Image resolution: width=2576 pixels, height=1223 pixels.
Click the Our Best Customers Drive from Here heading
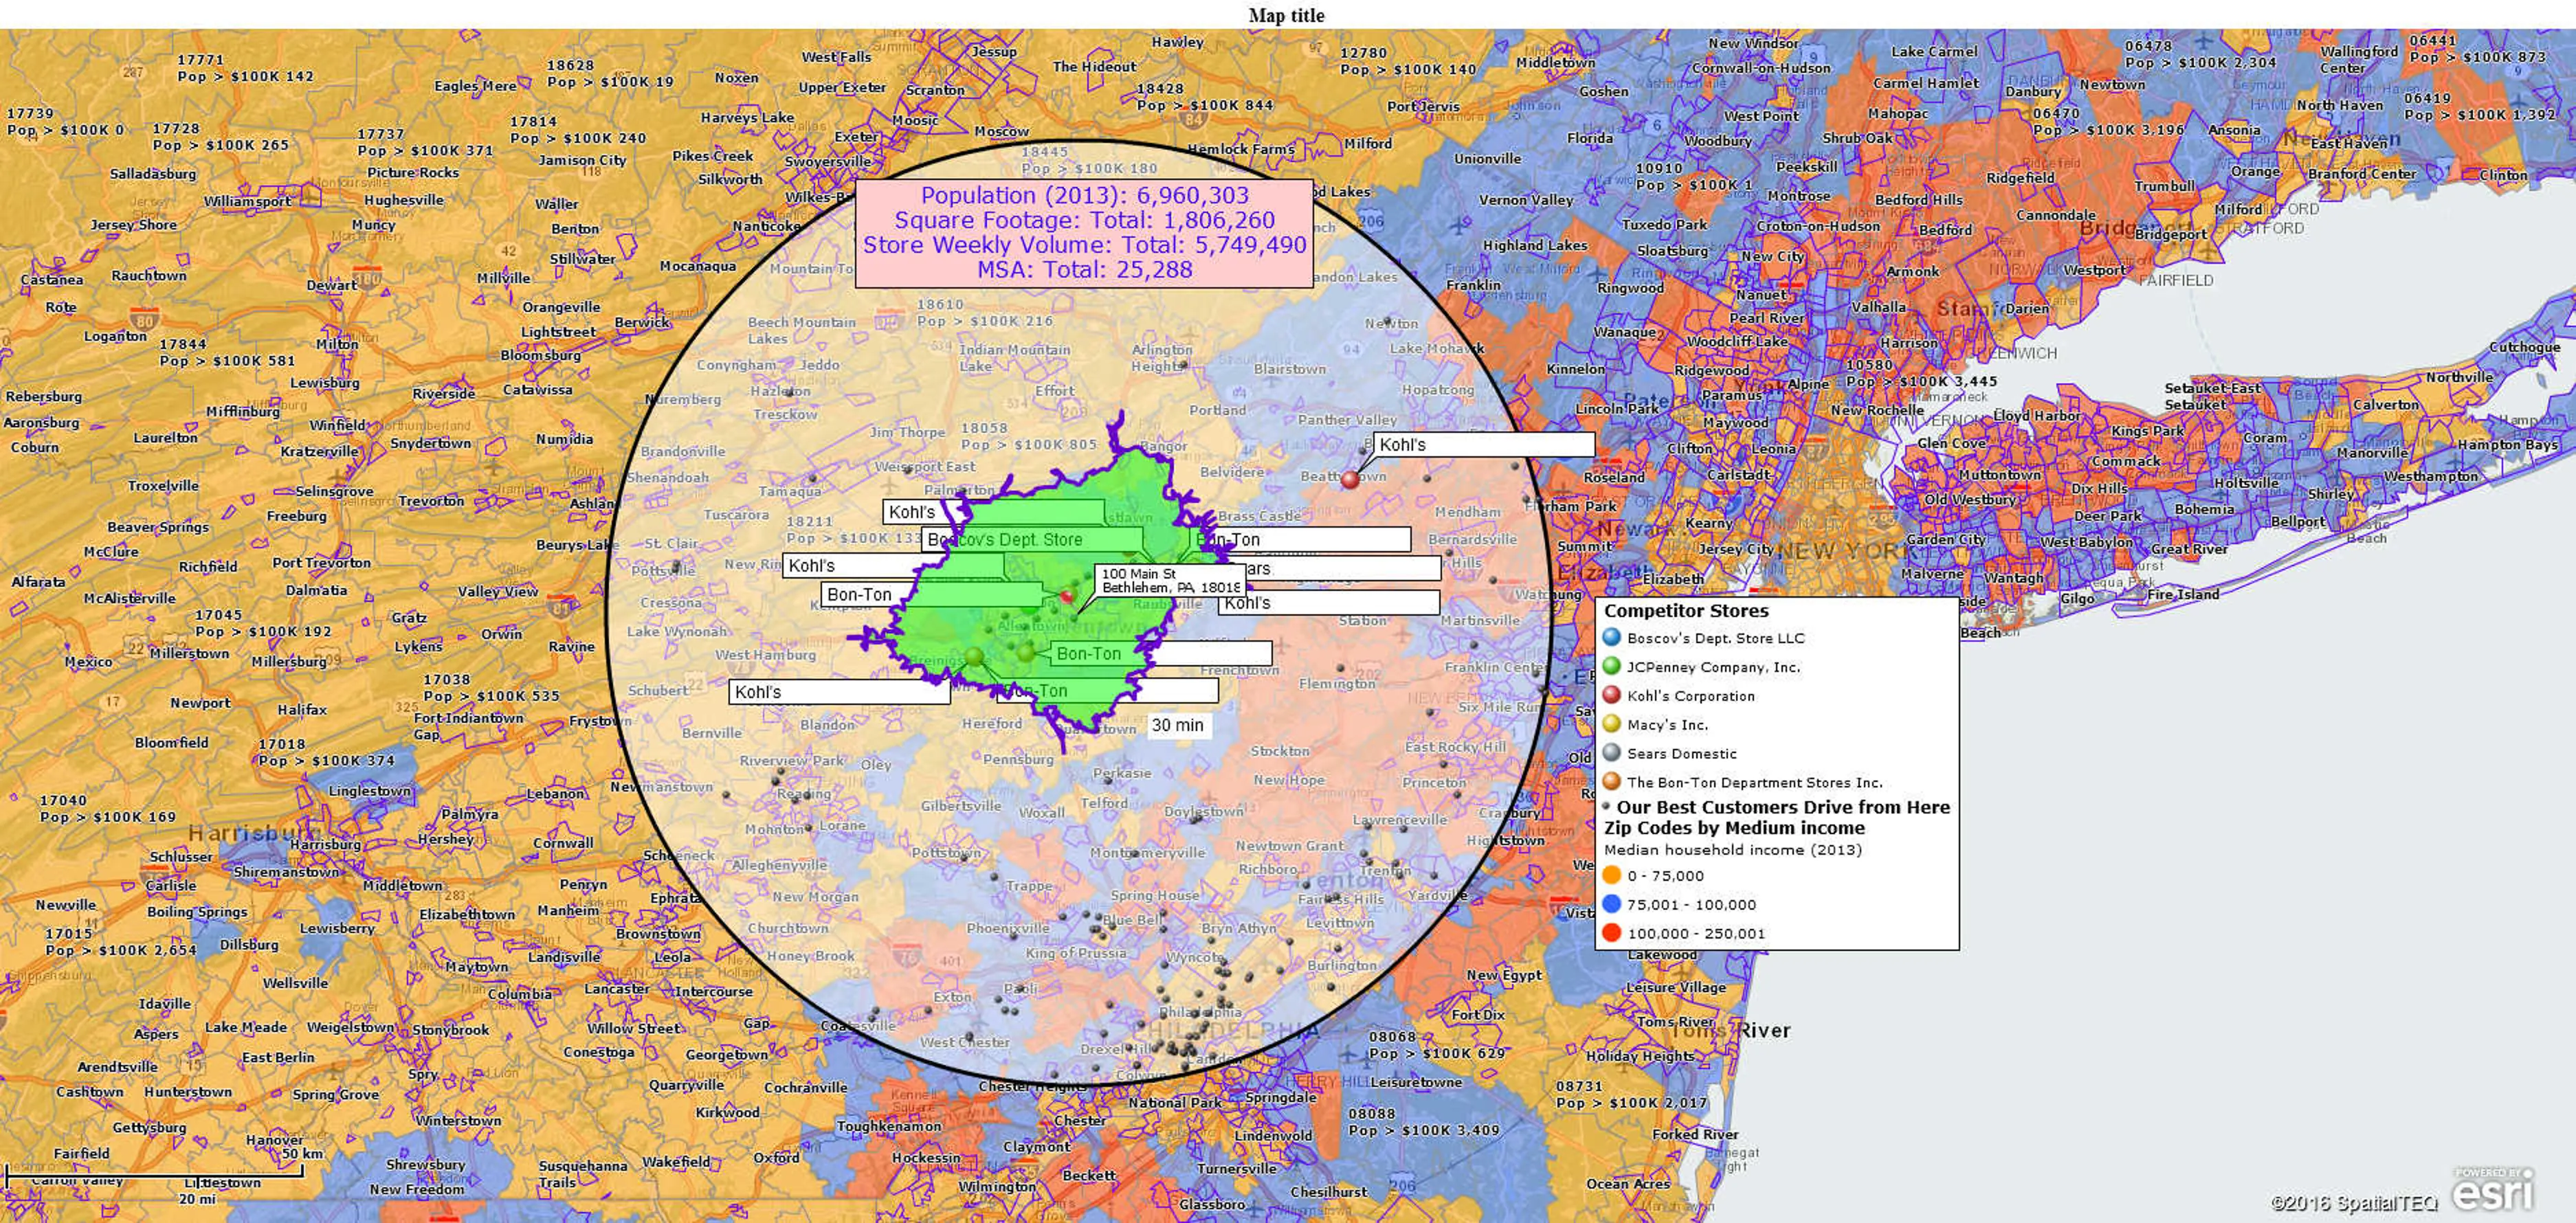click(1783, 807)
